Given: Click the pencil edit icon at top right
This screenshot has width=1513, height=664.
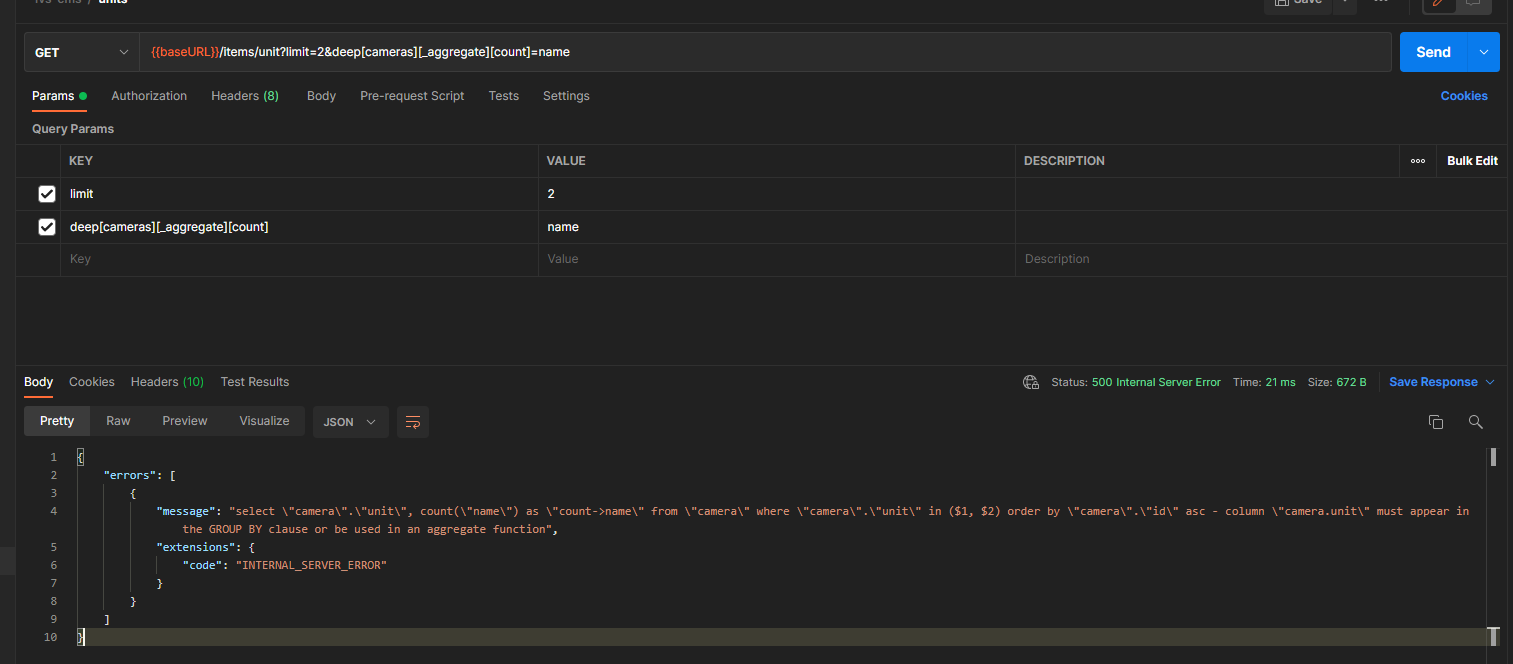Looking at the screenshot, I should tap(1440, 4).
